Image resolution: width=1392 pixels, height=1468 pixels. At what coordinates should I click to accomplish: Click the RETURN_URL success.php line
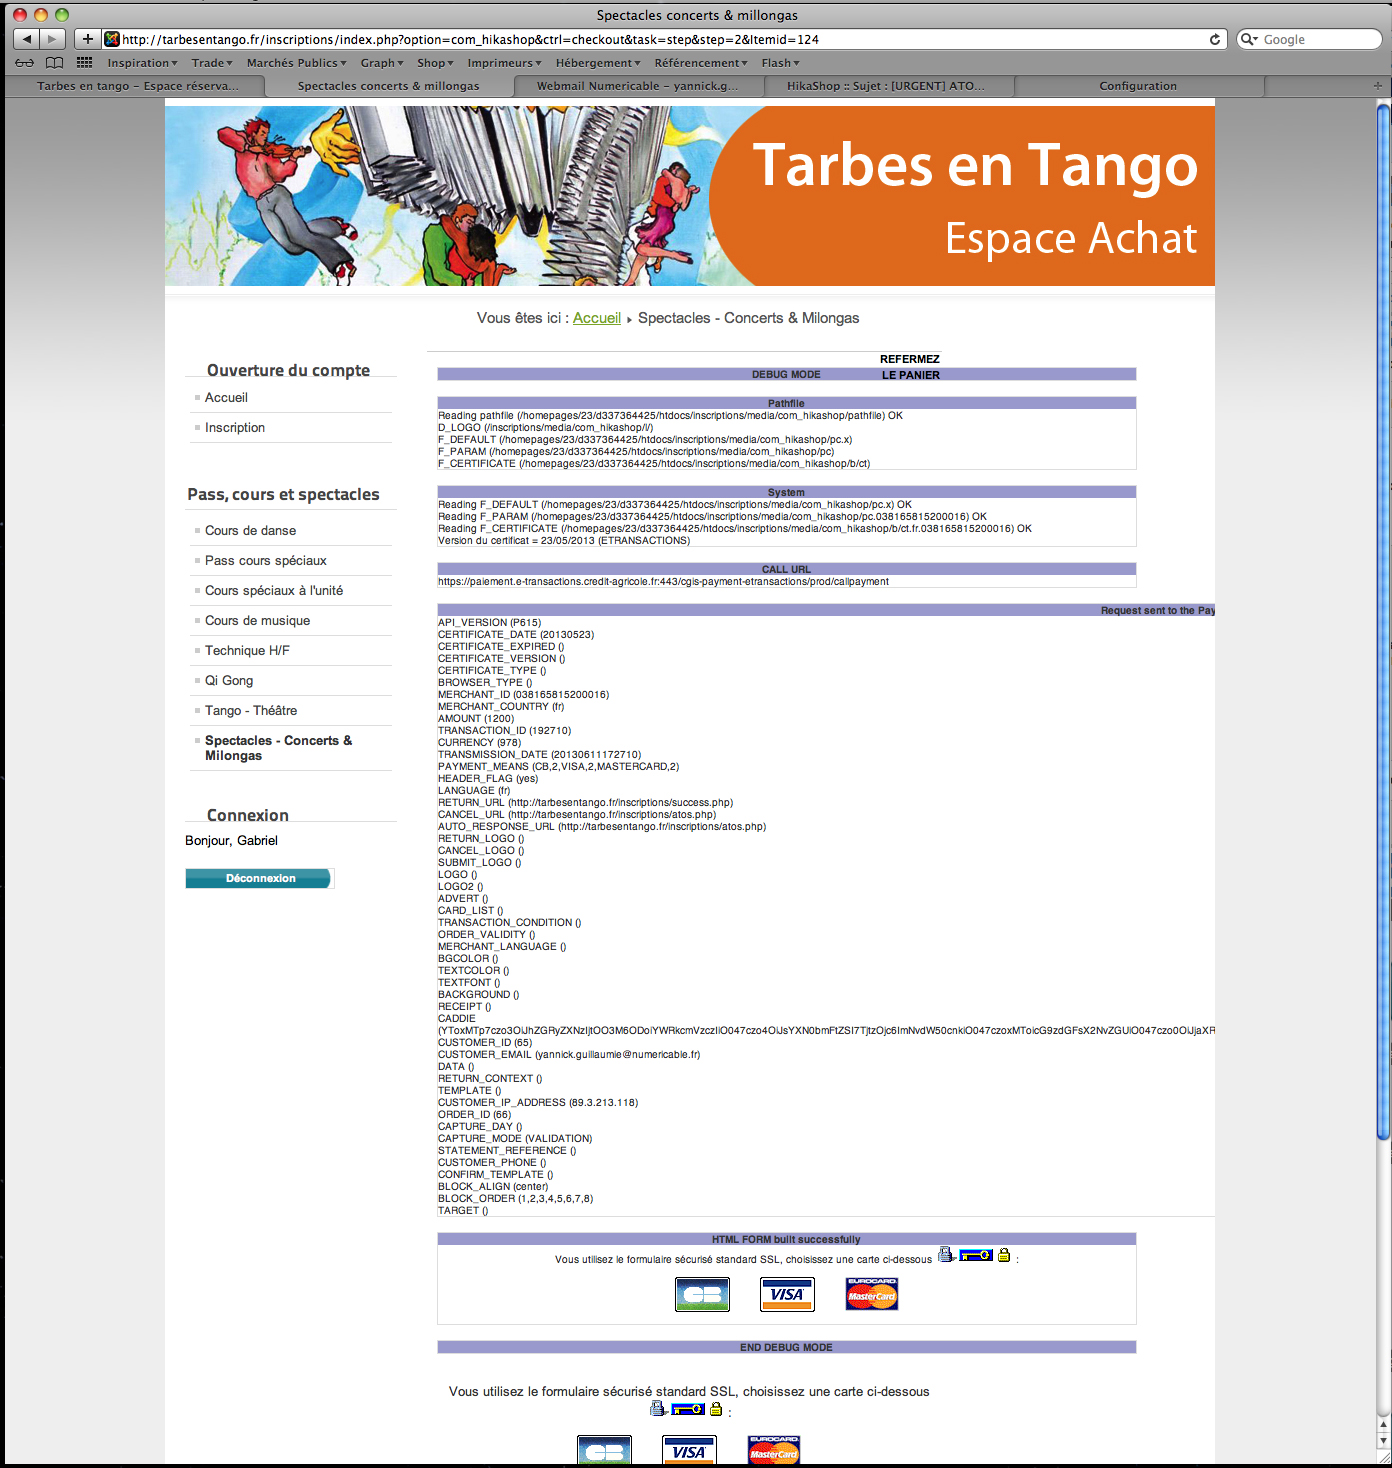[585, 802]
